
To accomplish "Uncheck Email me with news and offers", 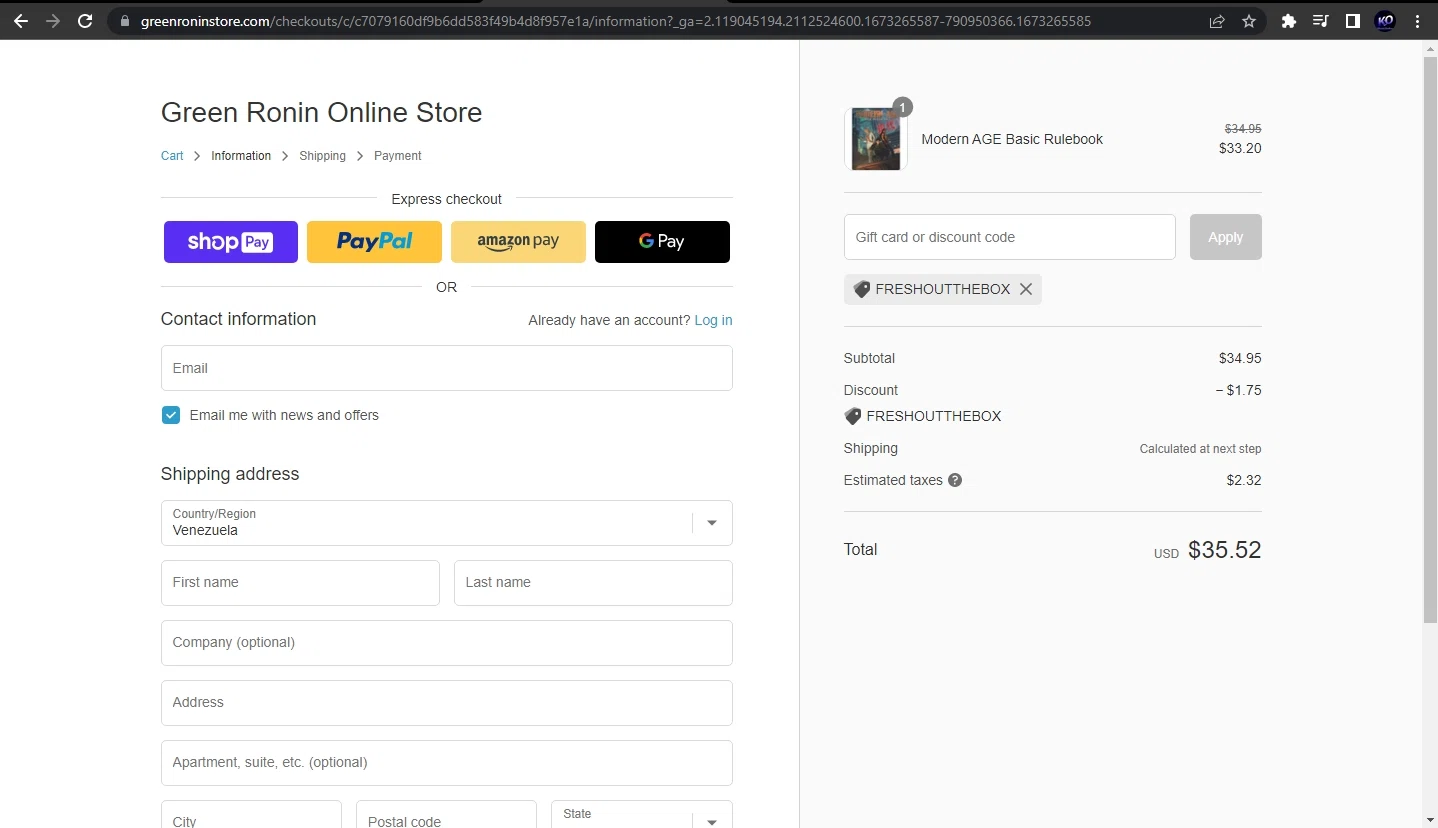I will (x=171, y=415).
